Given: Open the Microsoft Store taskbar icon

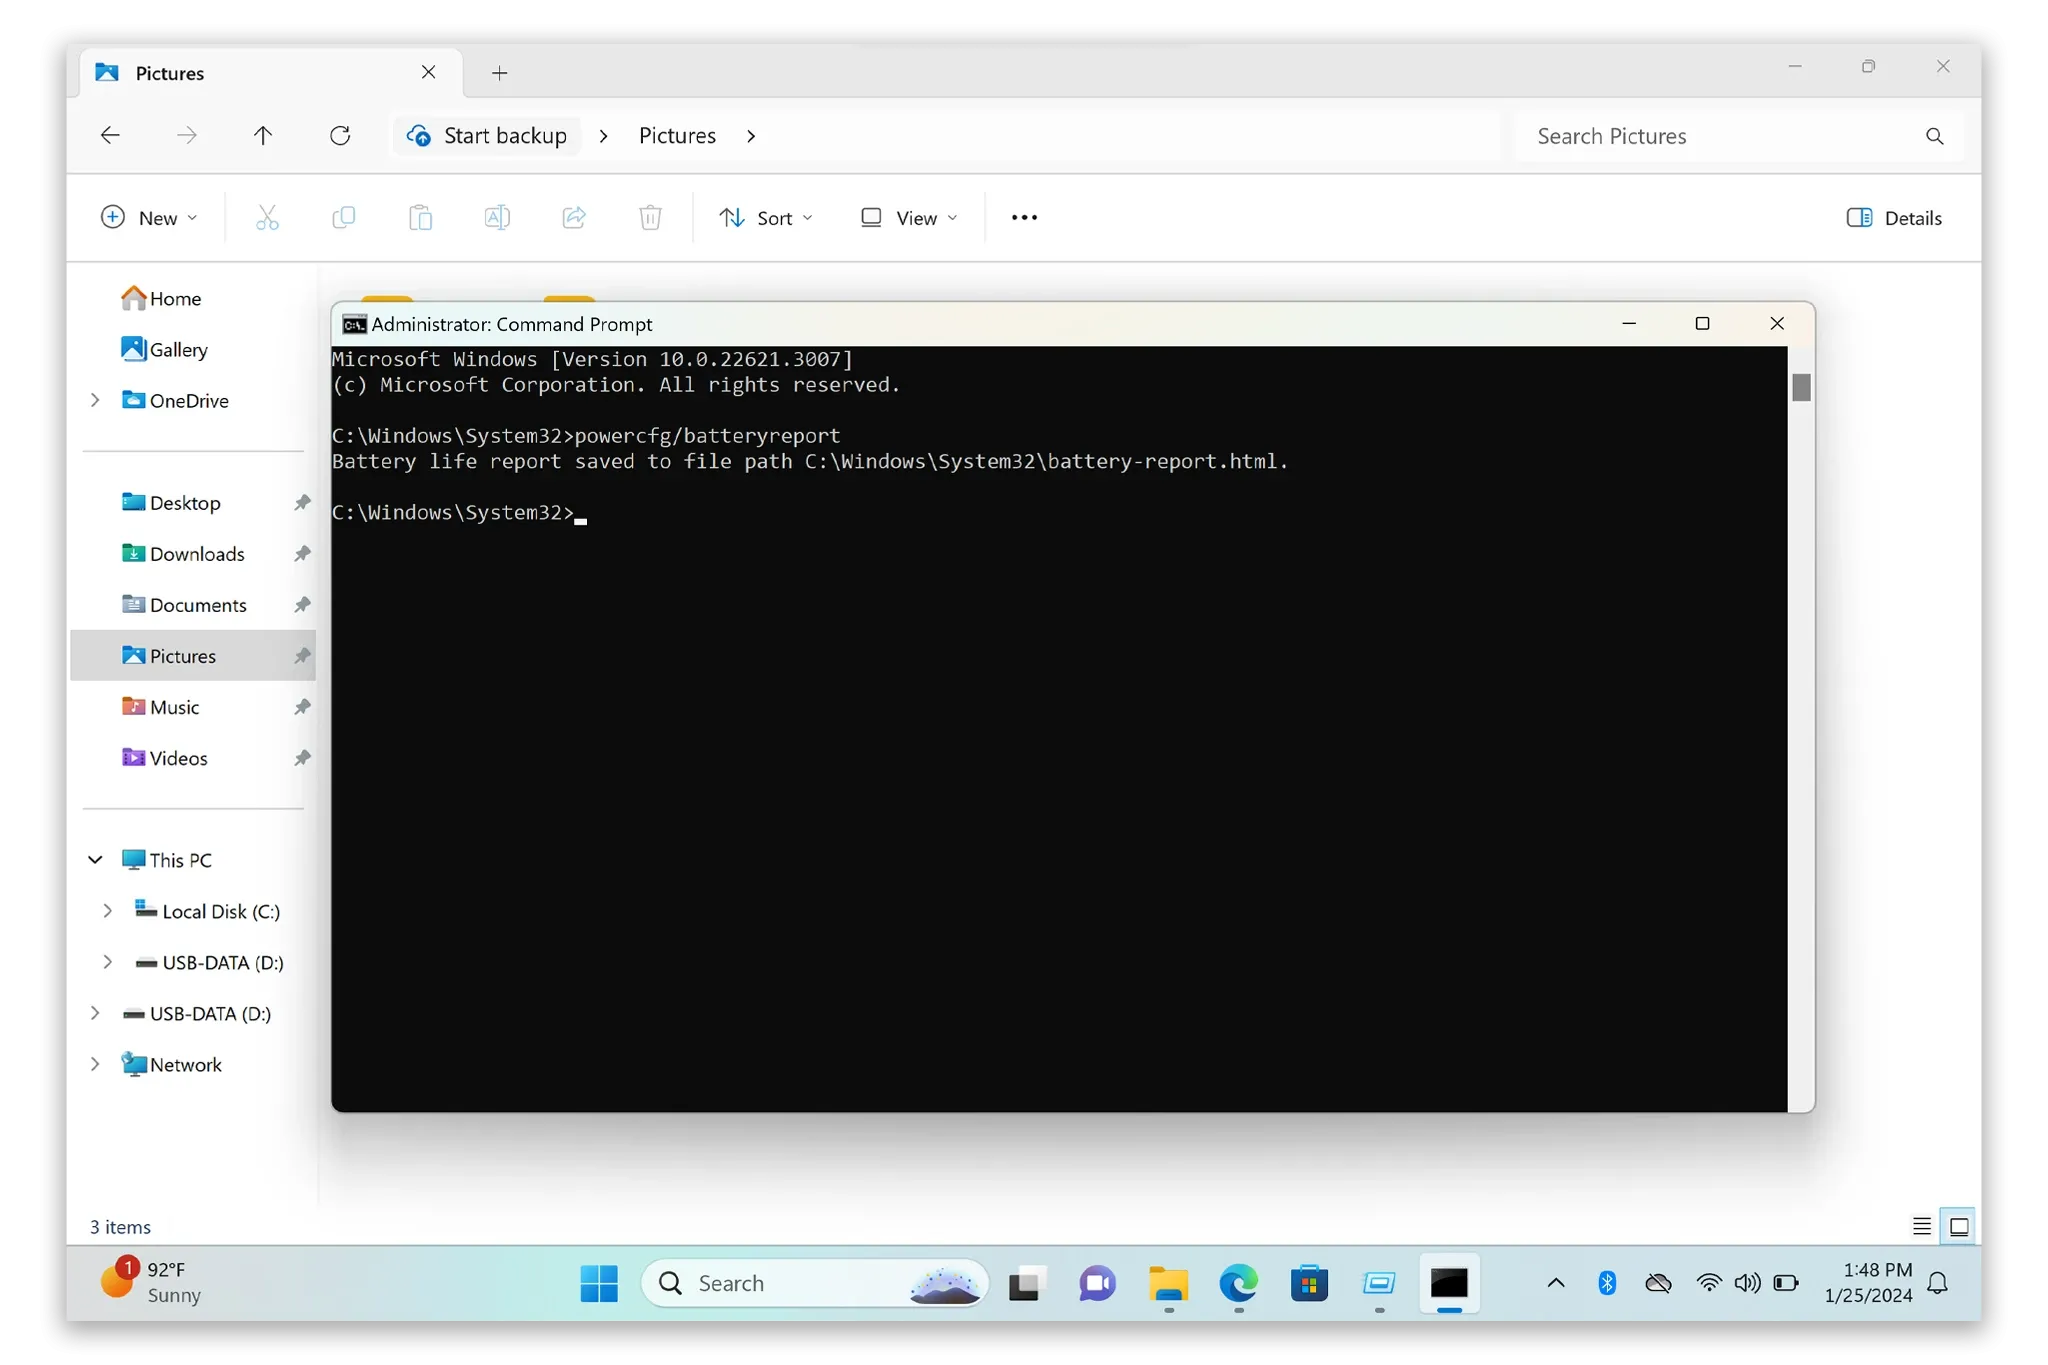Looking at the screenshot, I should (1309, 1283).
